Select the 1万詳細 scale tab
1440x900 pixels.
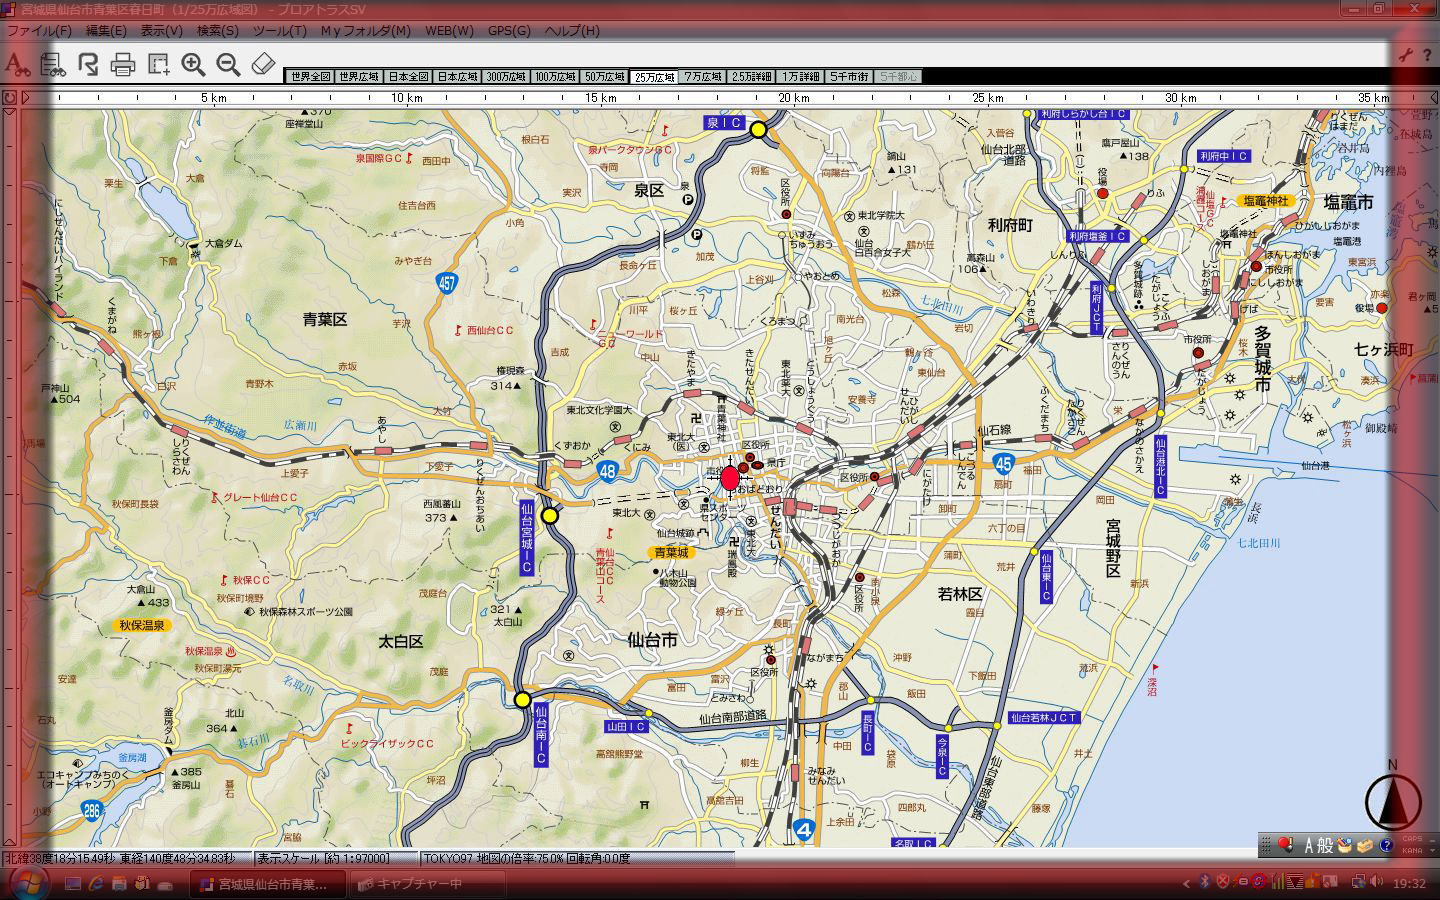pyautogui.click(x=801, y=77)
